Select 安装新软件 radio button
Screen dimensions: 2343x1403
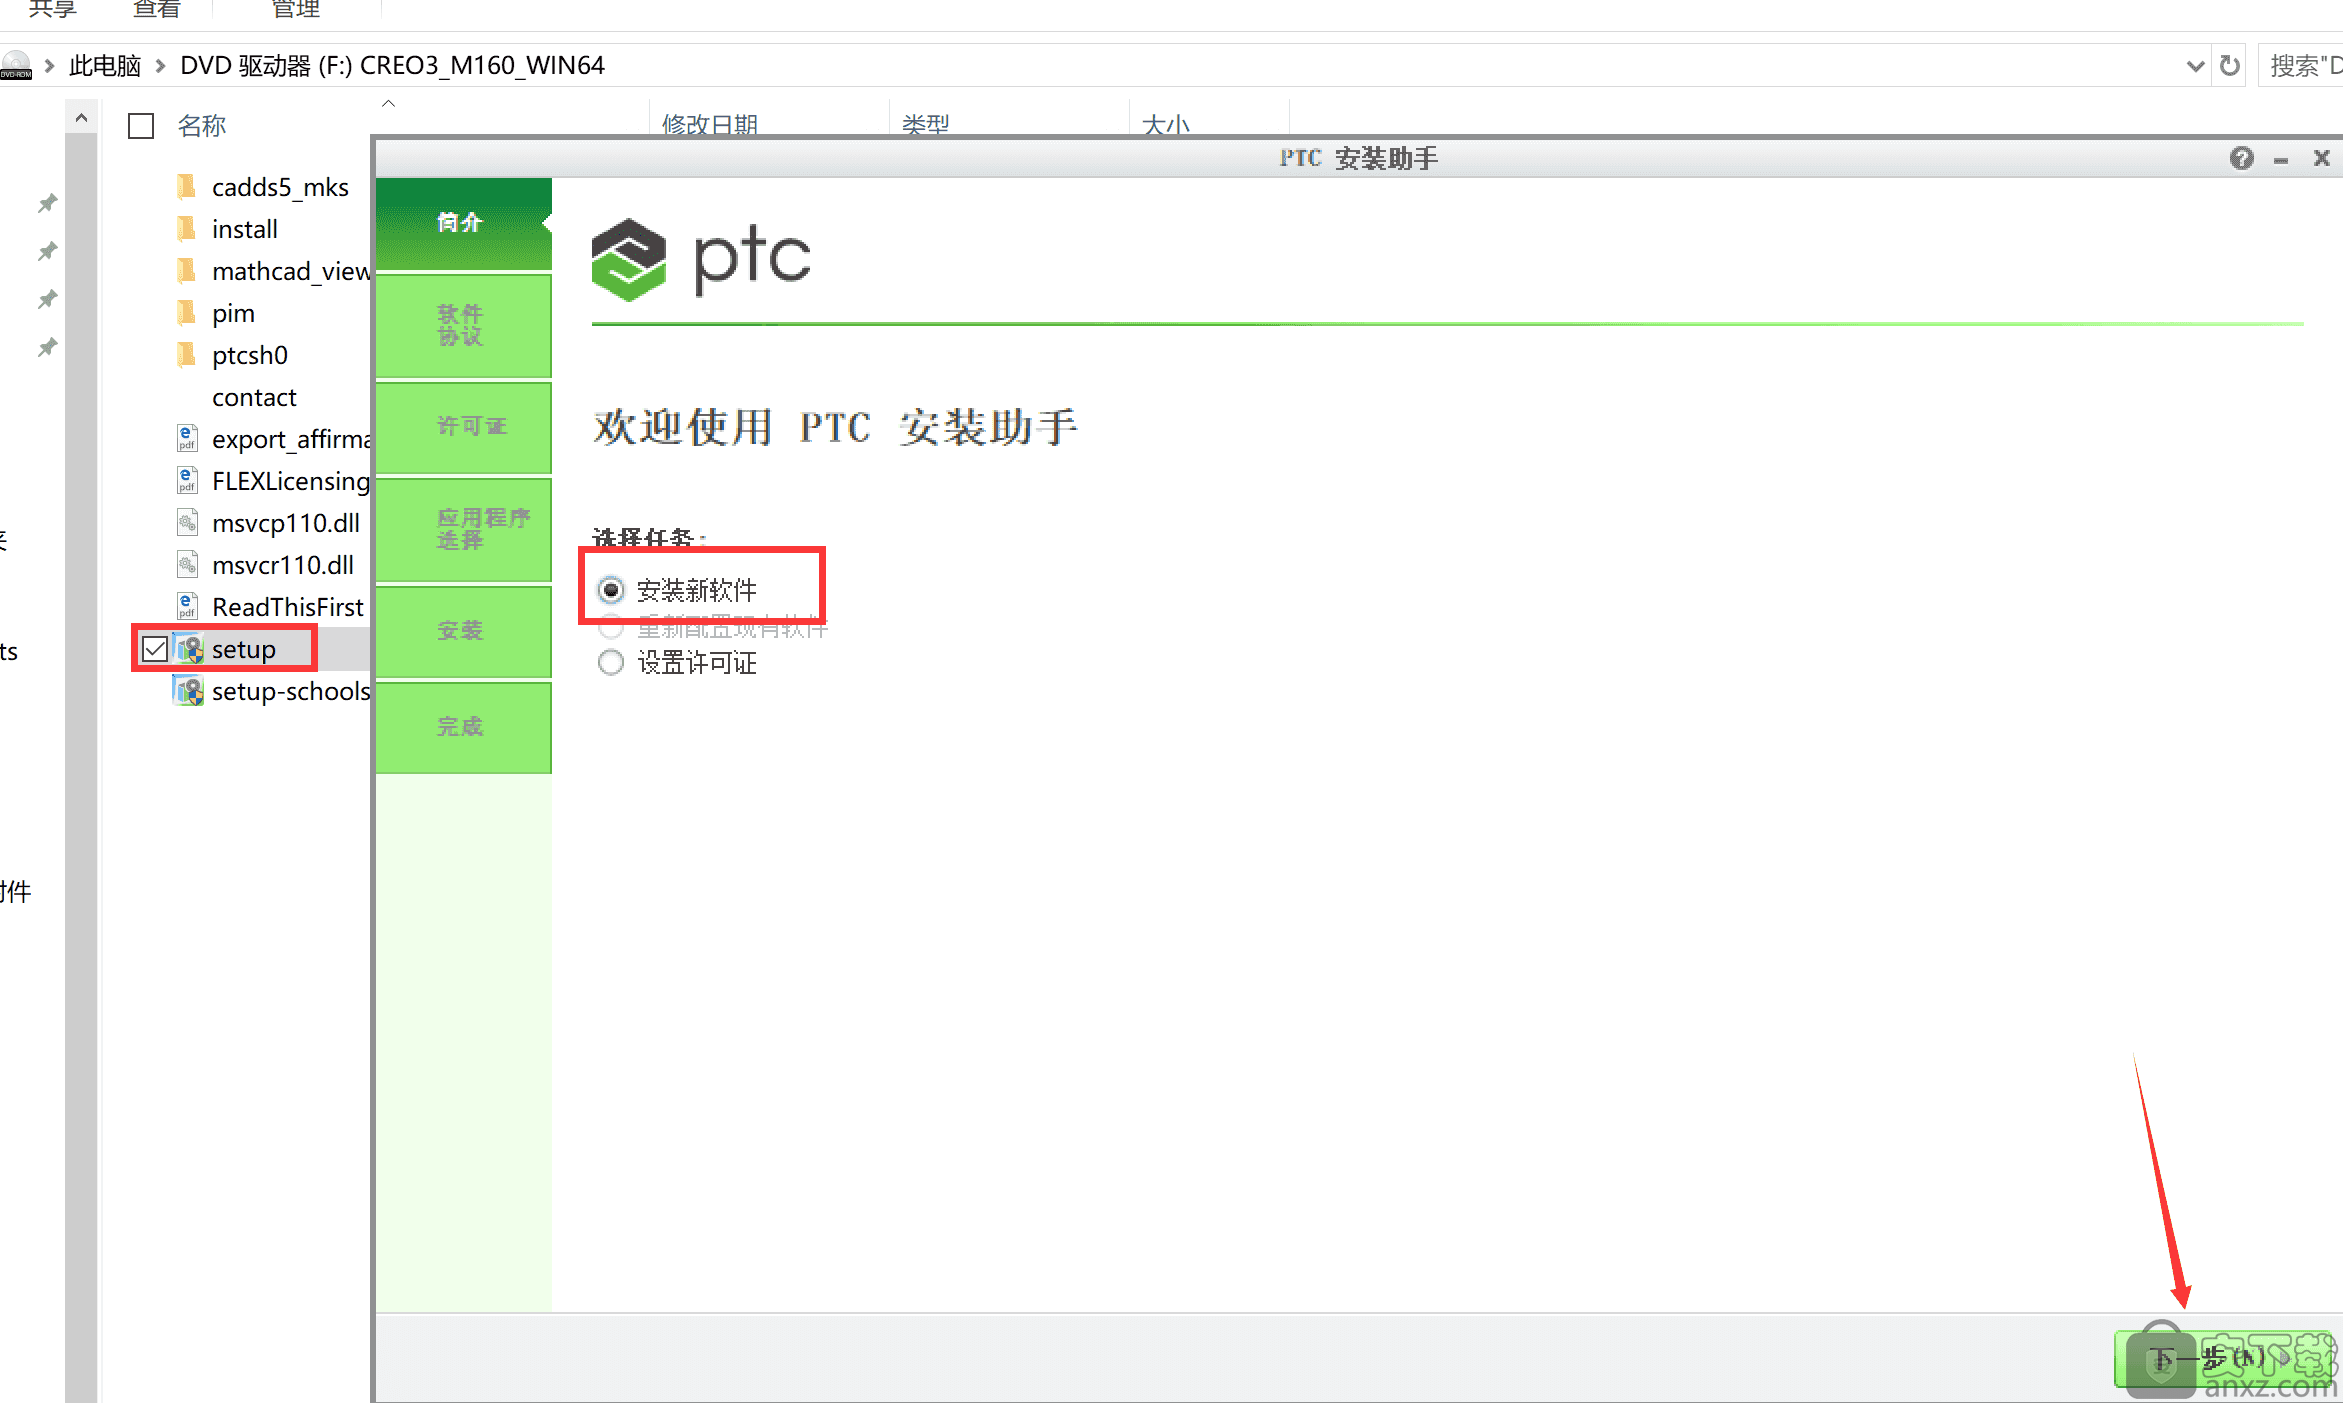coord(610,590)
